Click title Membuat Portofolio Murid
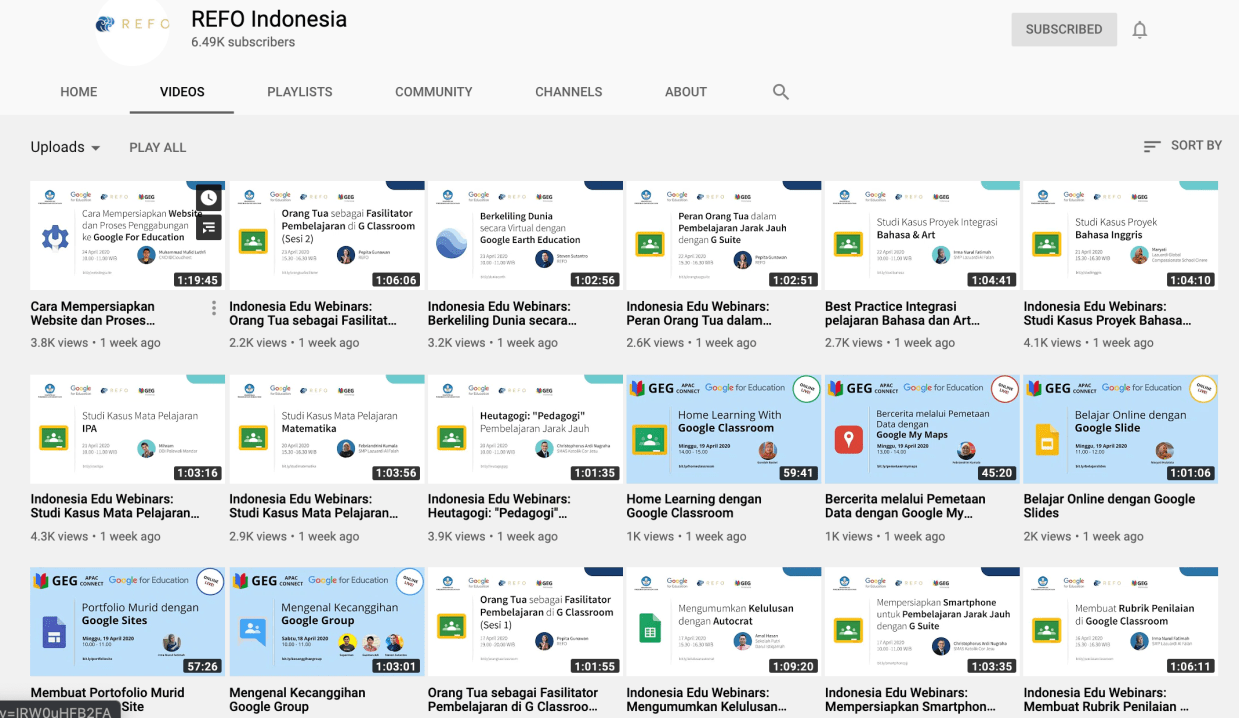This screenshot has width=1239, height=718. [108, 699]
